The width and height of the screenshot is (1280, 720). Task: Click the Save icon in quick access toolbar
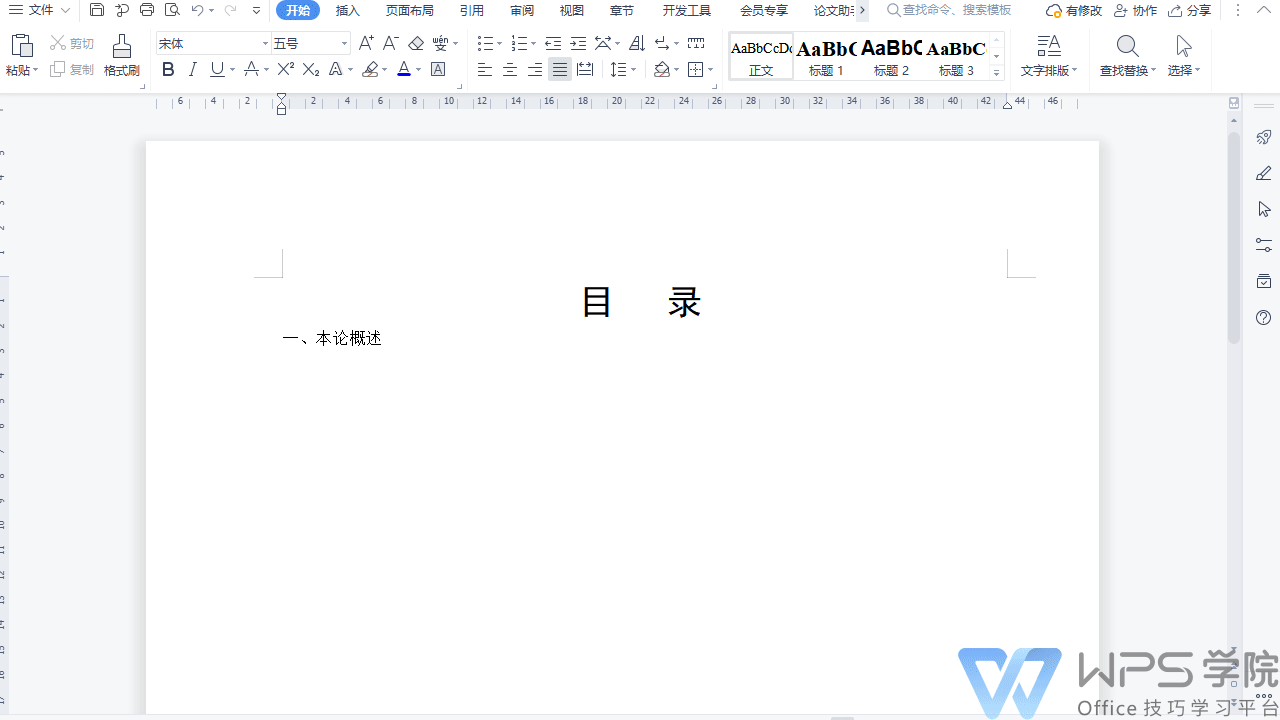pos(97,10)
